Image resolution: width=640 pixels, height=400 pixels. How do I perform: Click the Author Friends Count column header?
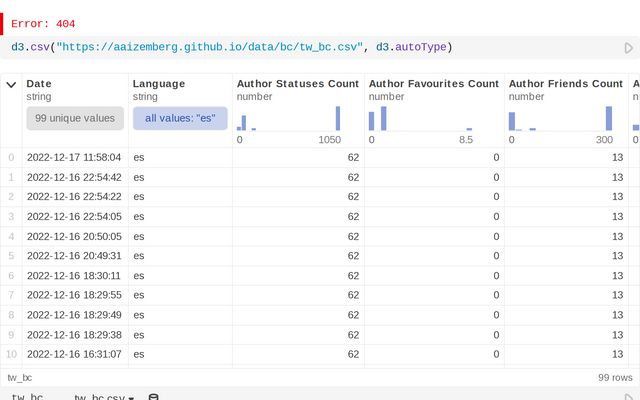coord(565,84)
